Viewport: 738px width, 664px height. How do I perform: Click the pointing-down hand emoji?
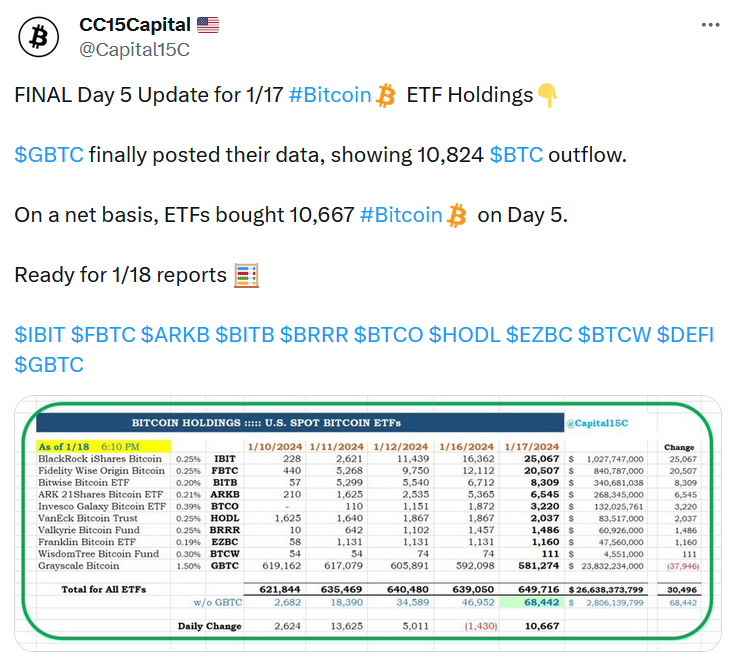[x=547, y=95]
